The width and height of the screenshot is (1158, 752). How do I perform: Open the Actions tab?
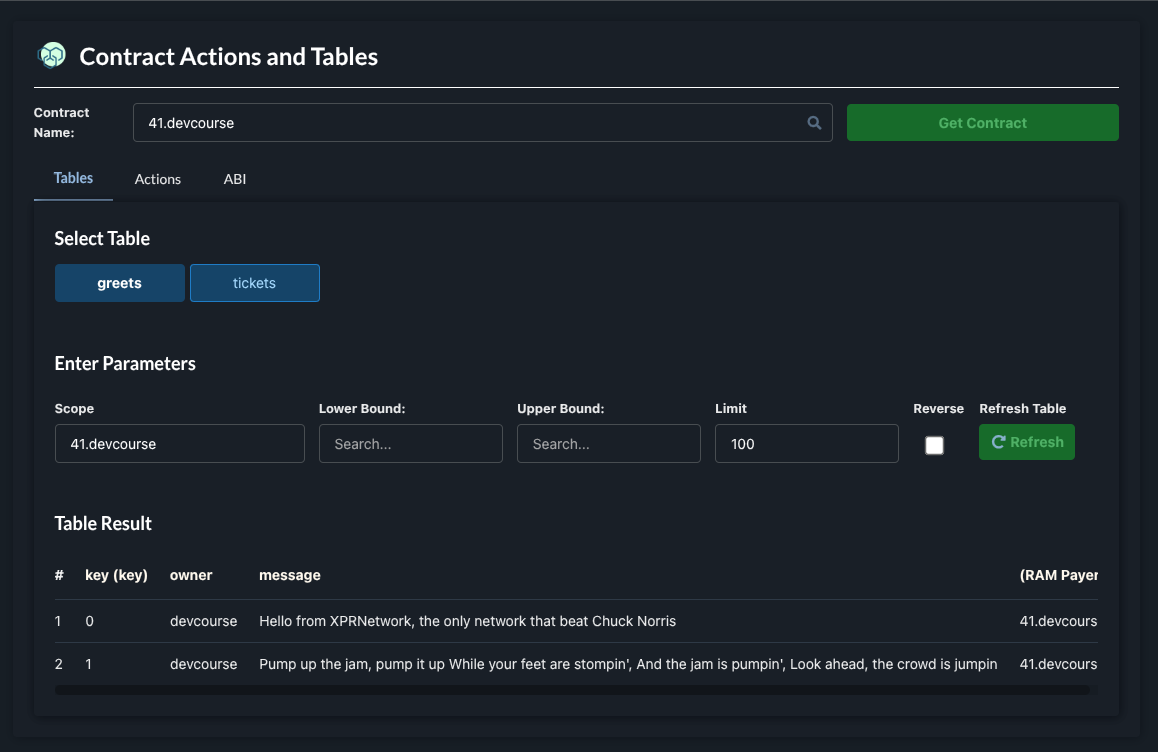click(x=158, y=179)
